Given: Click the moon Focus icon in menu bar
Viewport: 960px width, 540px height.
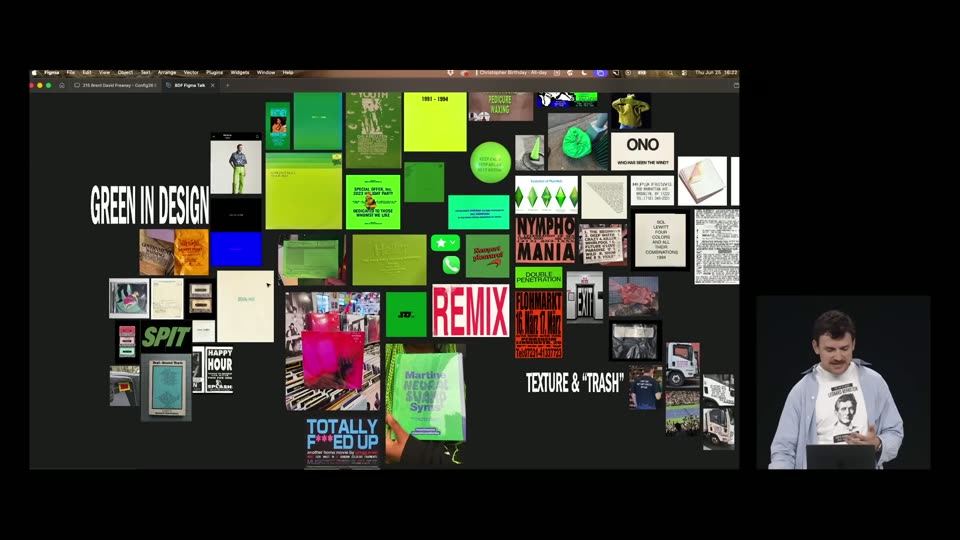Looking at the screenshot, I should (584, 72).
